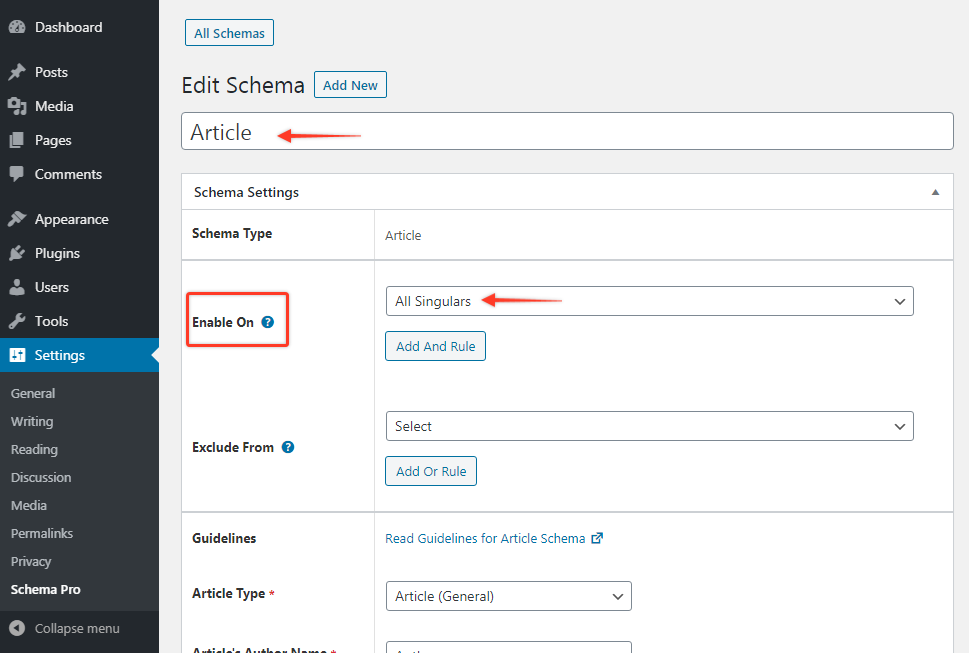Click the Comments bubble icon

tap(17, 174)
